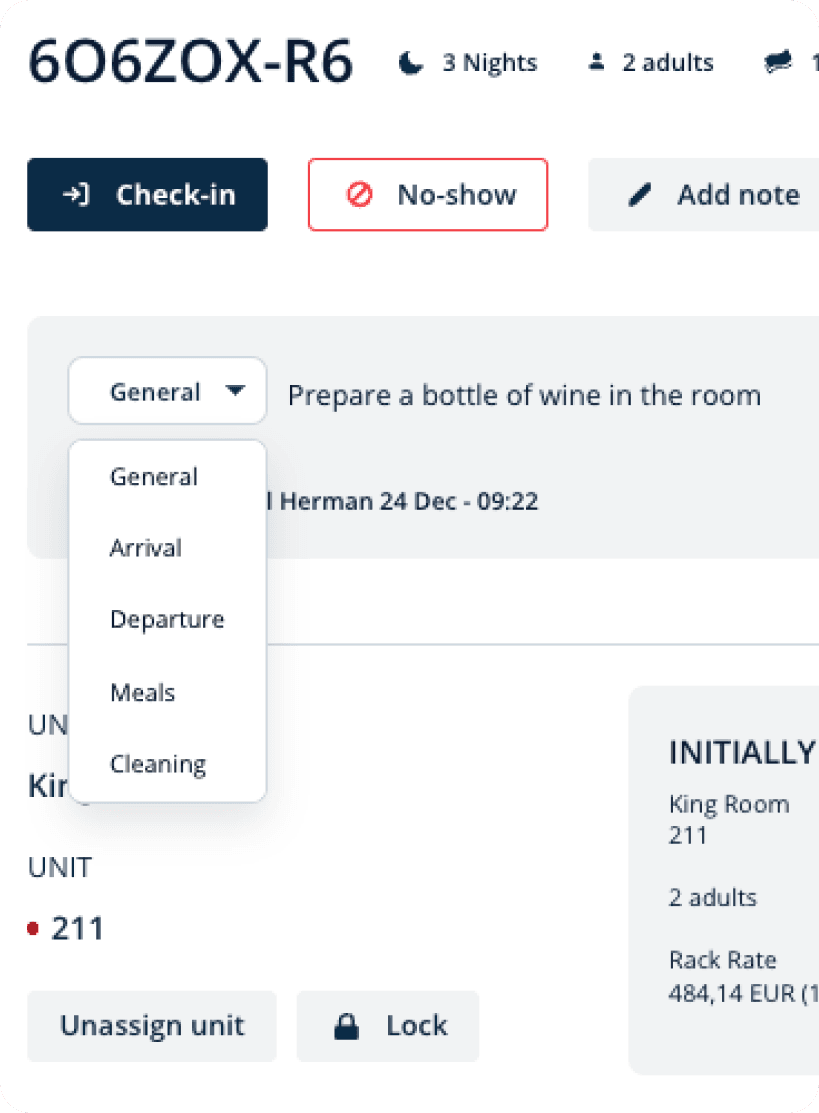Viewport: 819px width, 1113px height.
Task: Click the red prohibition icon on No-show
Action: (x=359, y=194)
